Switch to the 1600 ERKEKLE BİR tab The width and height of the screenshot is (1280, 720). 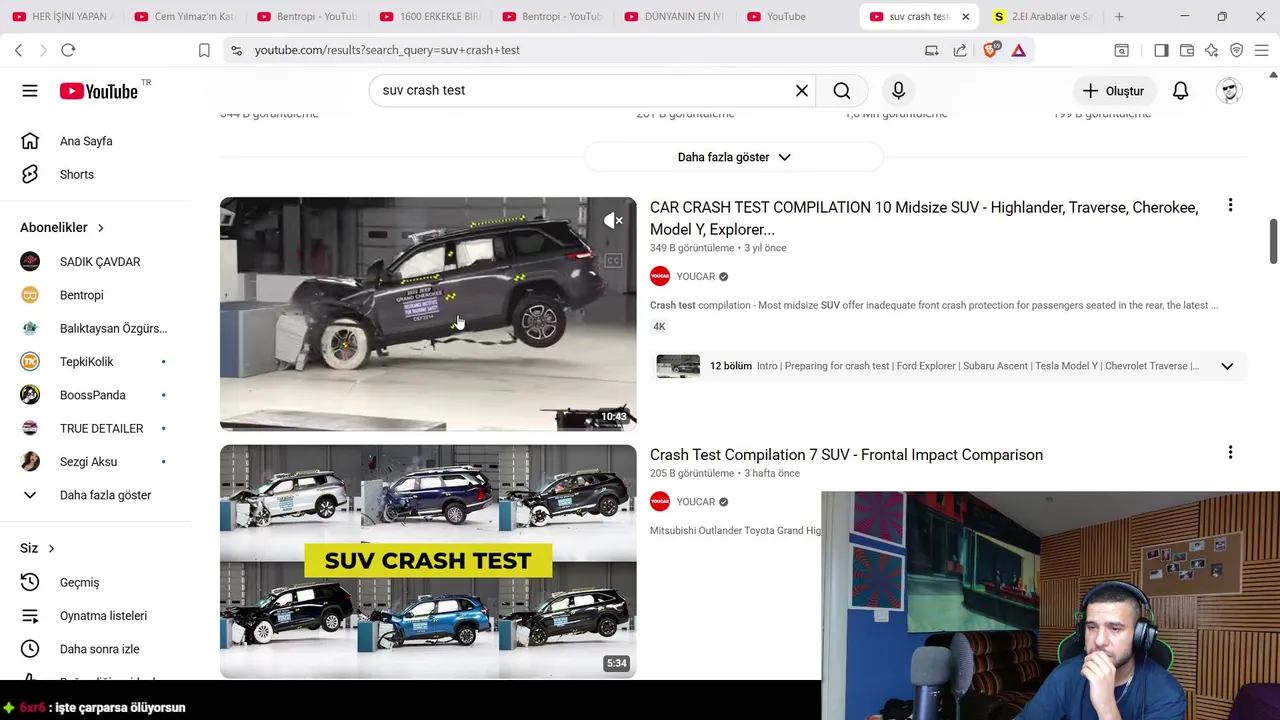click(430, 17)
